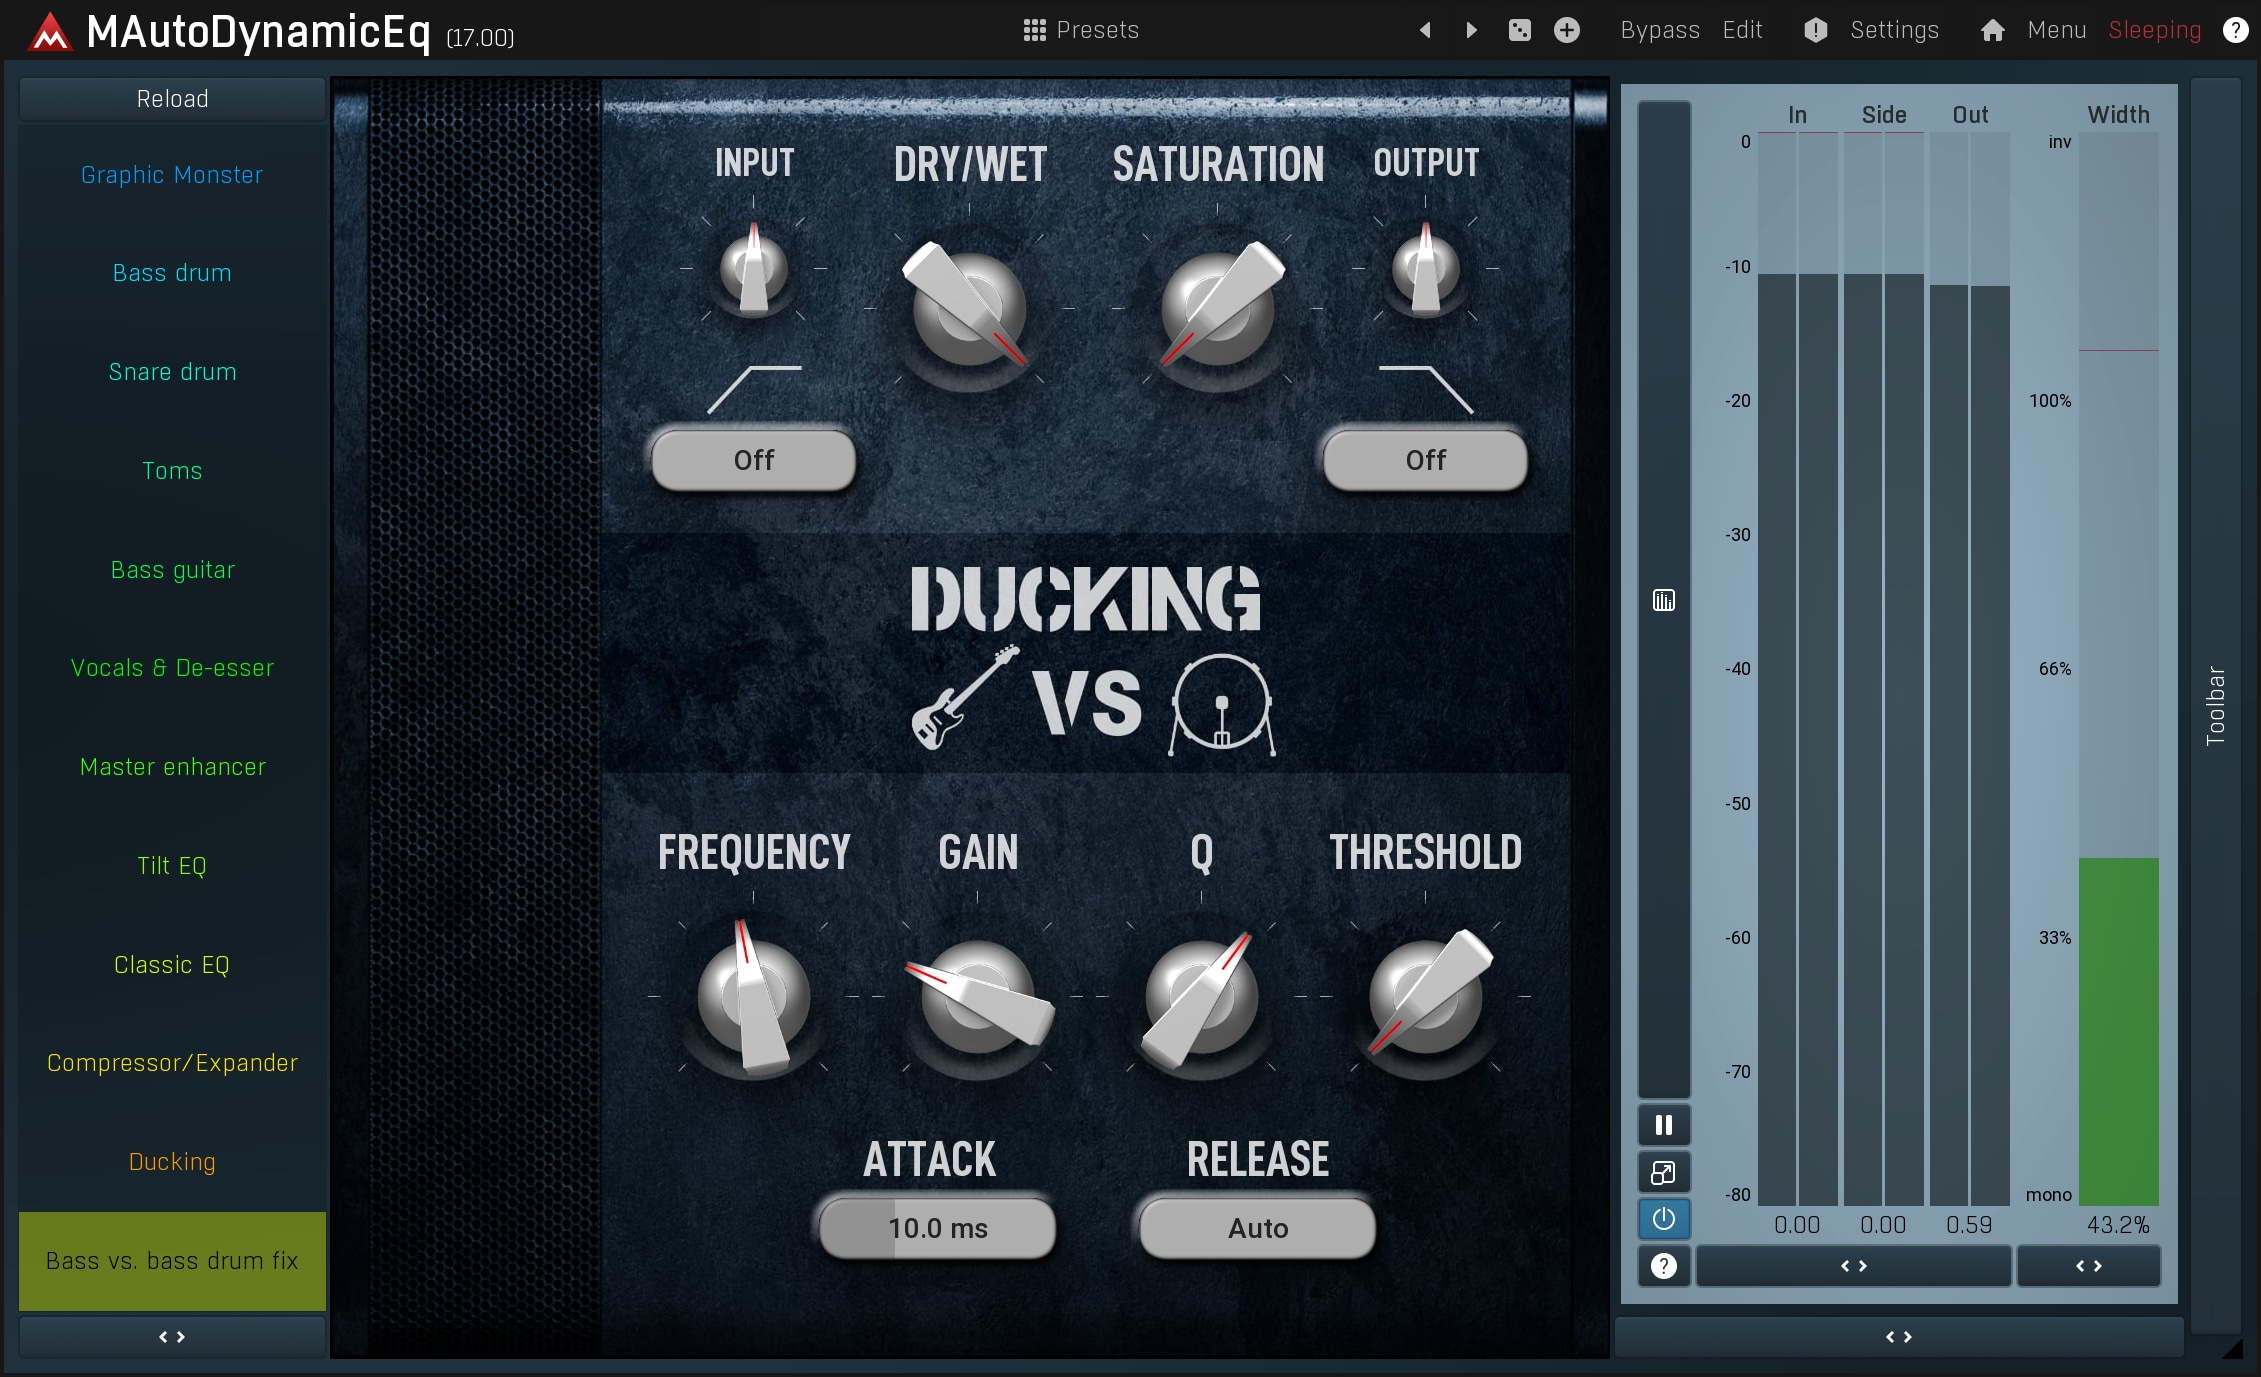Click the meter popup window icon
This screenshot has width=2261, height=1377.
(x=1663, y=1172)
